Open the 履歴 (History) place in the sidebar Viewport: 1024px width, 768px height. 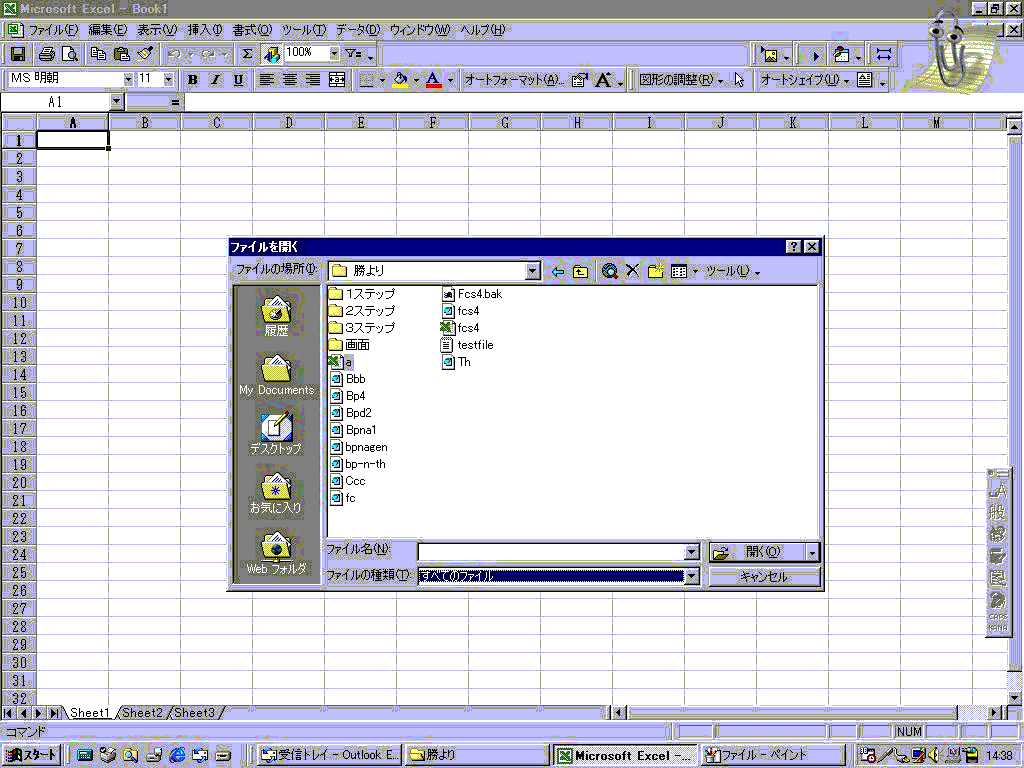click(276, 316)
